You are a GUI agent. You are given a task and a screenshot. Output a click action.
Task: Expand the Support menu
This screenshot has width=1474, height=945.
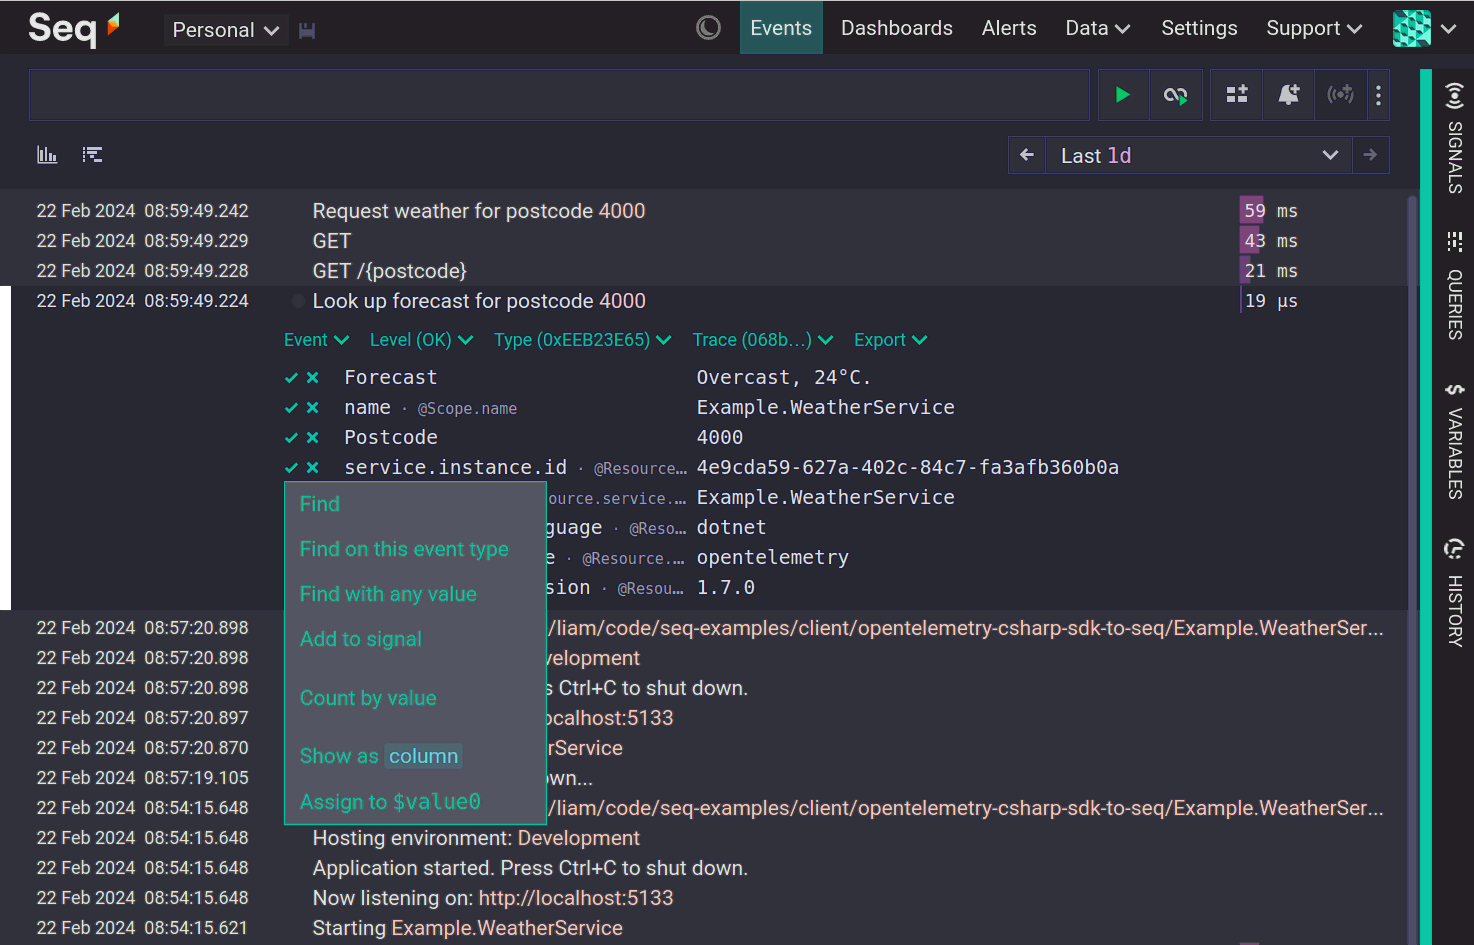point(1314,28)
